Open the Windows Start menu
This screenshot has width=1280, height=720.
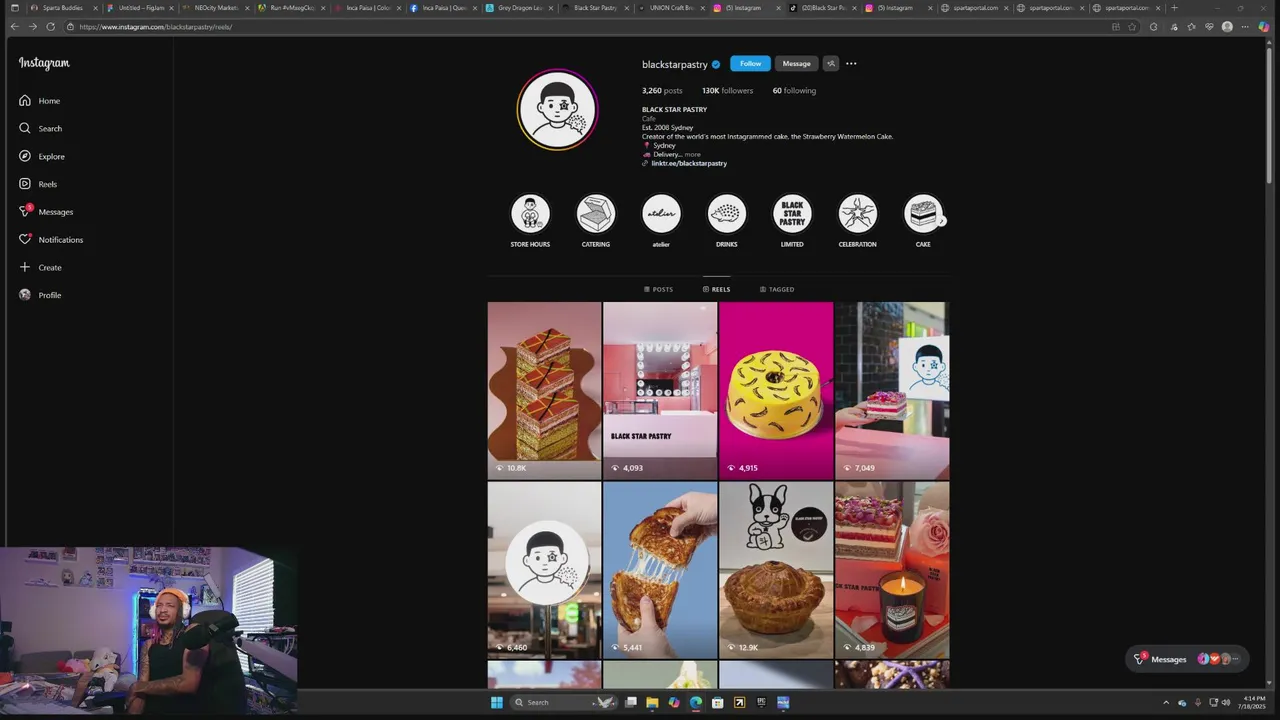496,702
